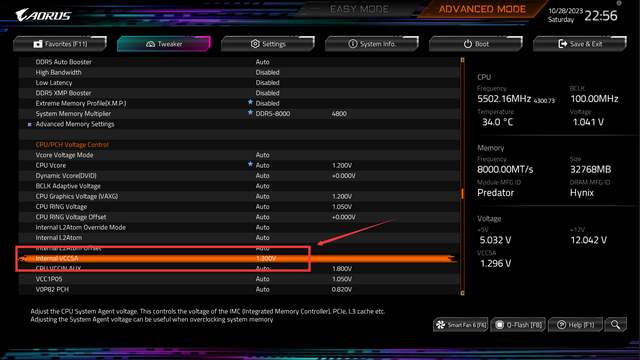This screenshot has width=640, height=360.
Task: Launch Q-Flash firmware updater
Action: click(x=518, y=325)
